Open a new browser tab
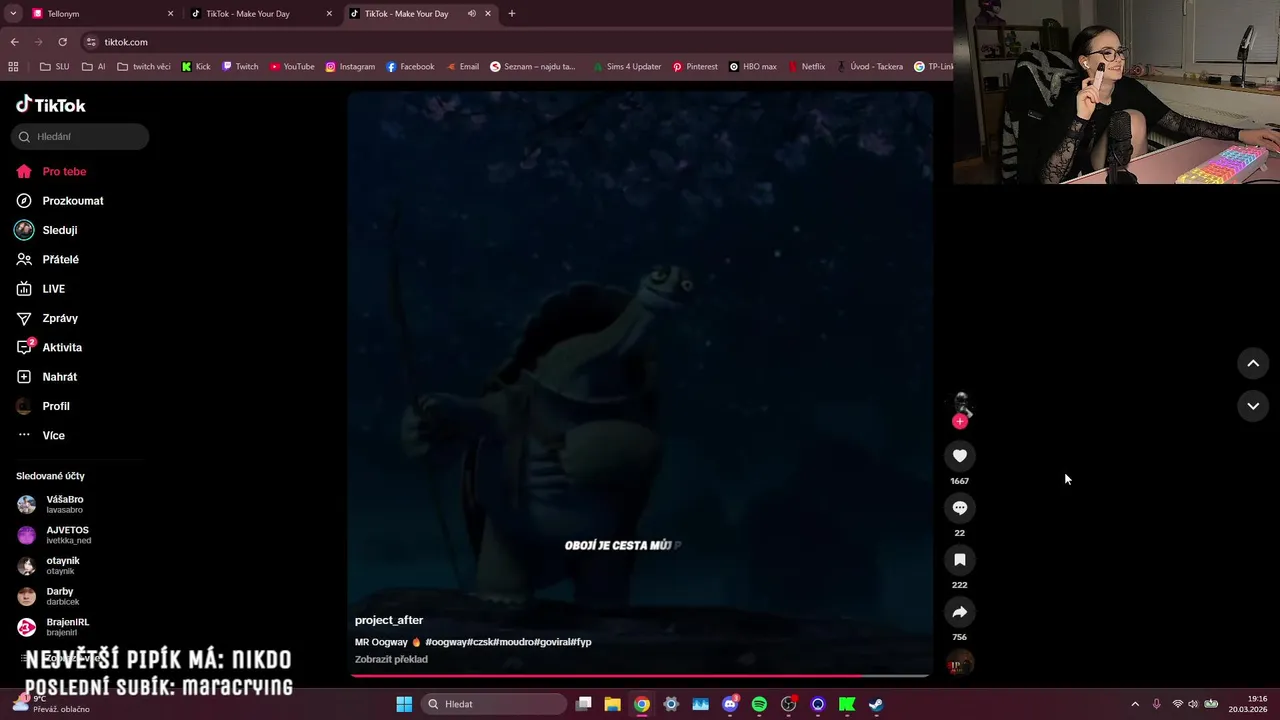This screenshot has width=1280, height=720. [512, 14]
